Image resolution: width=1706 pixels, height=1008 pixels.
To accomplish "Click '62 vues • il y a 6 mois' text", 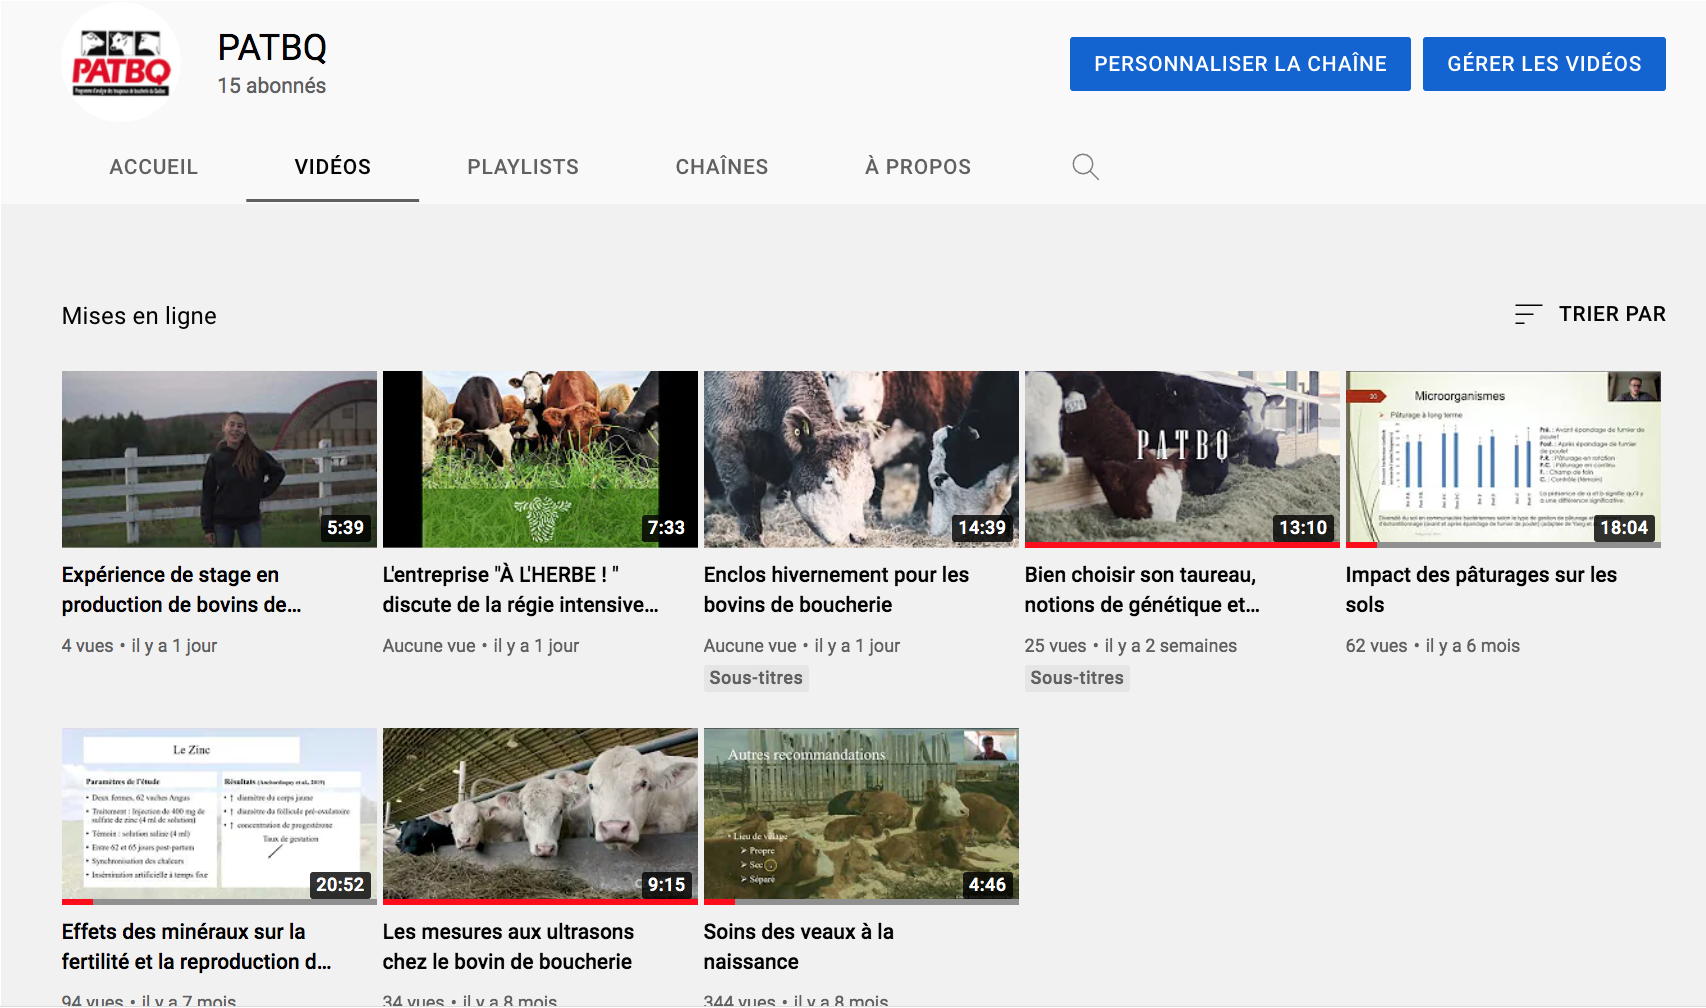I will 1433,646.
